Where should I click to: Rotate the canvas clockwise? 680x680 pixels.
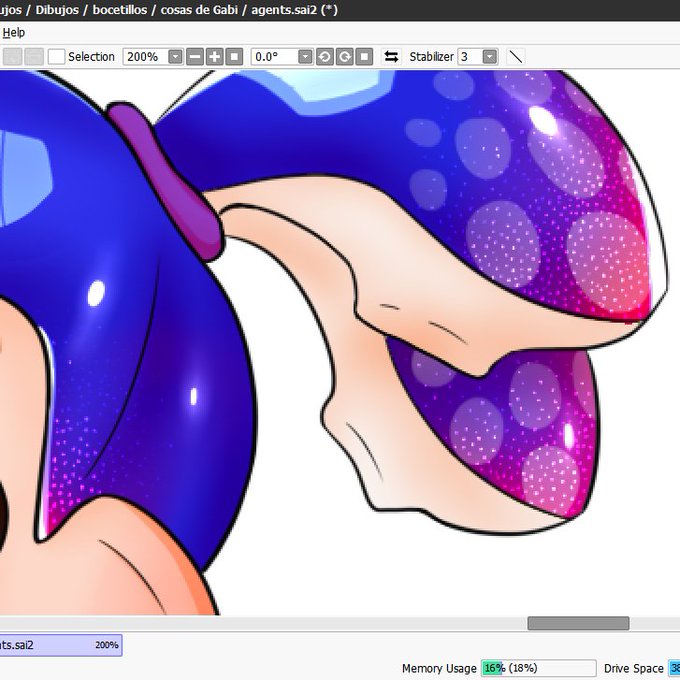345,57
